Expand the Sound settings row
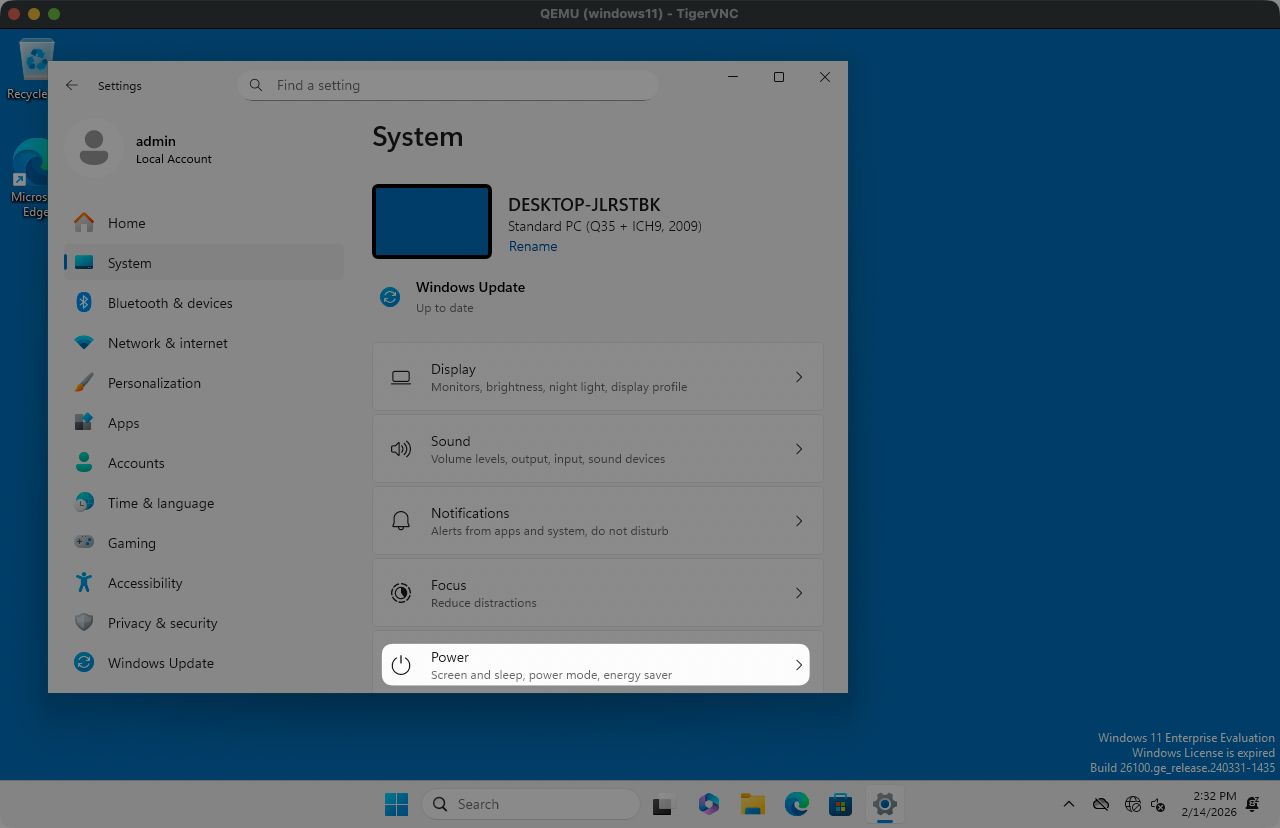Viewport: 1280px width, 828px height. point(597,449)
